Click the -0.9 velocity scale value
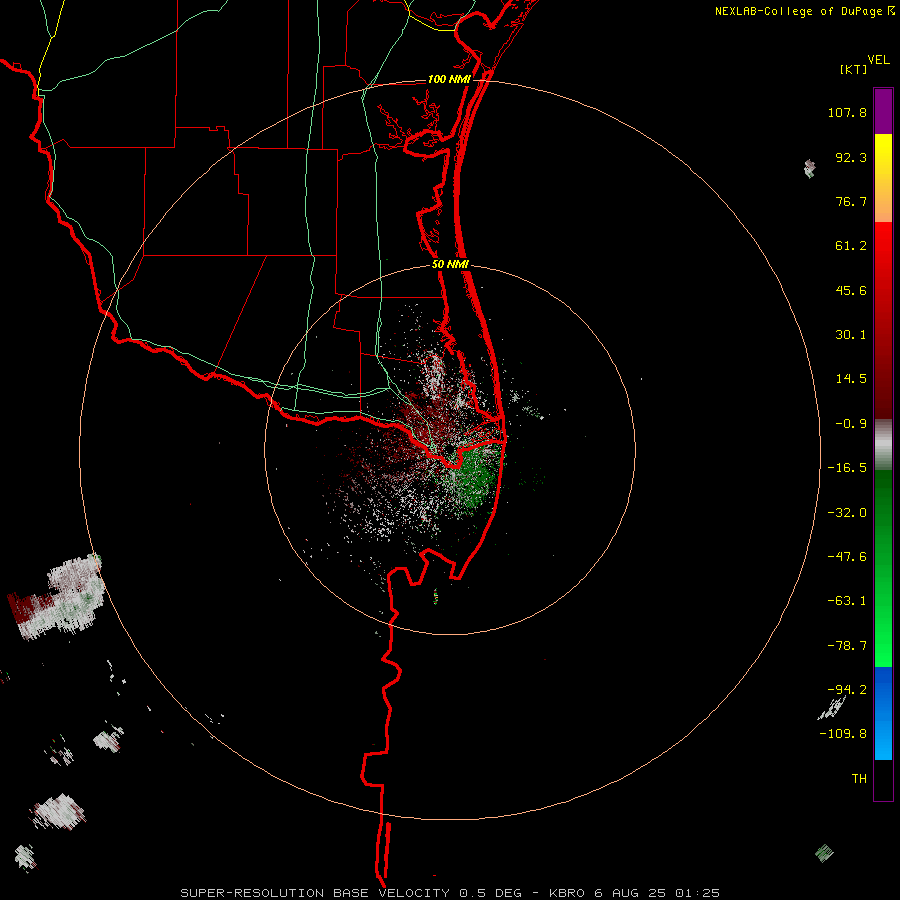The image size is (900, 900). click(x=851, y=424)
